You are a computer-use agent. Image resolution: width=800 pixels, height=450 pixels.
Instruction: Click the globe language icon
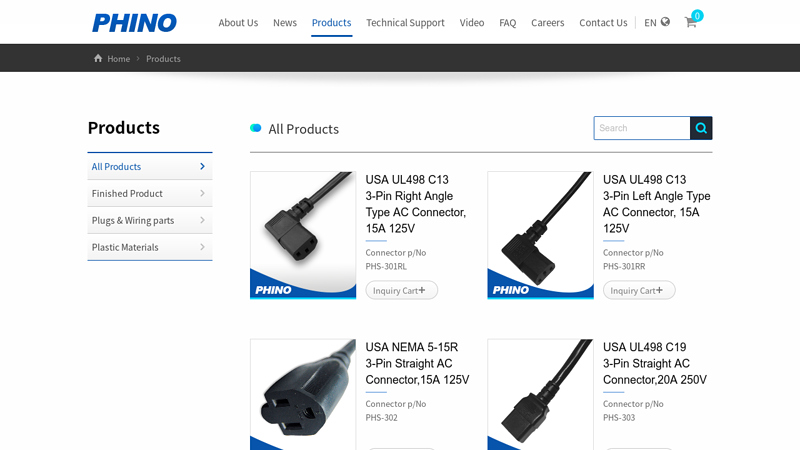665,22
